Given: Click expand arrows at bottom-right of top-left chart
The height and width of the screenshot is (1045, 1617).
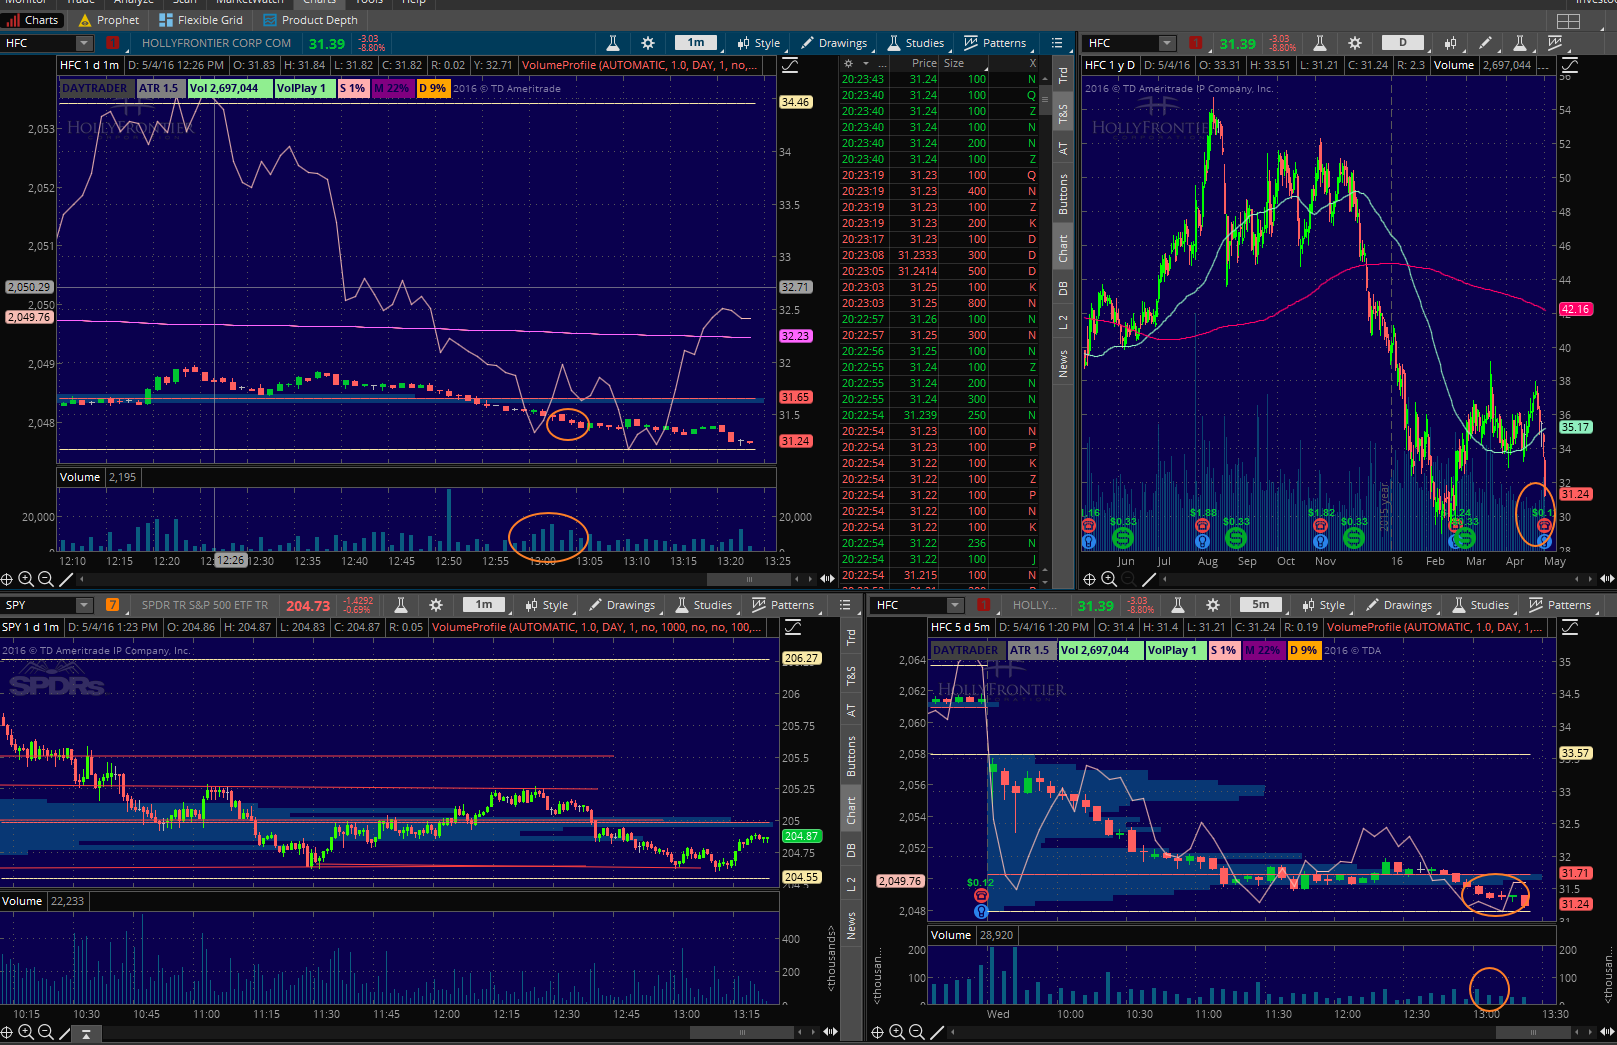Looking at the screenshot, I should point(827,579).
